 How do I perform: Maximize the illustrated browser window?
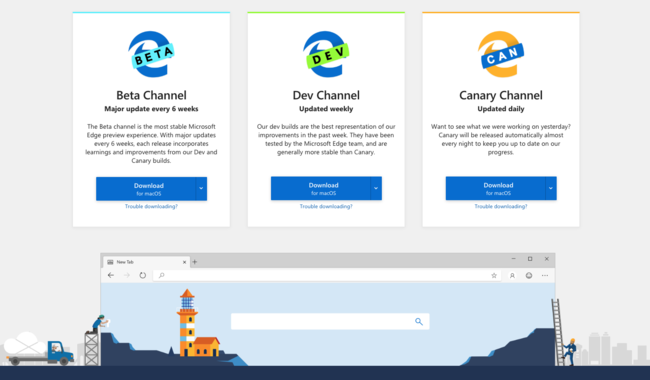530,259
